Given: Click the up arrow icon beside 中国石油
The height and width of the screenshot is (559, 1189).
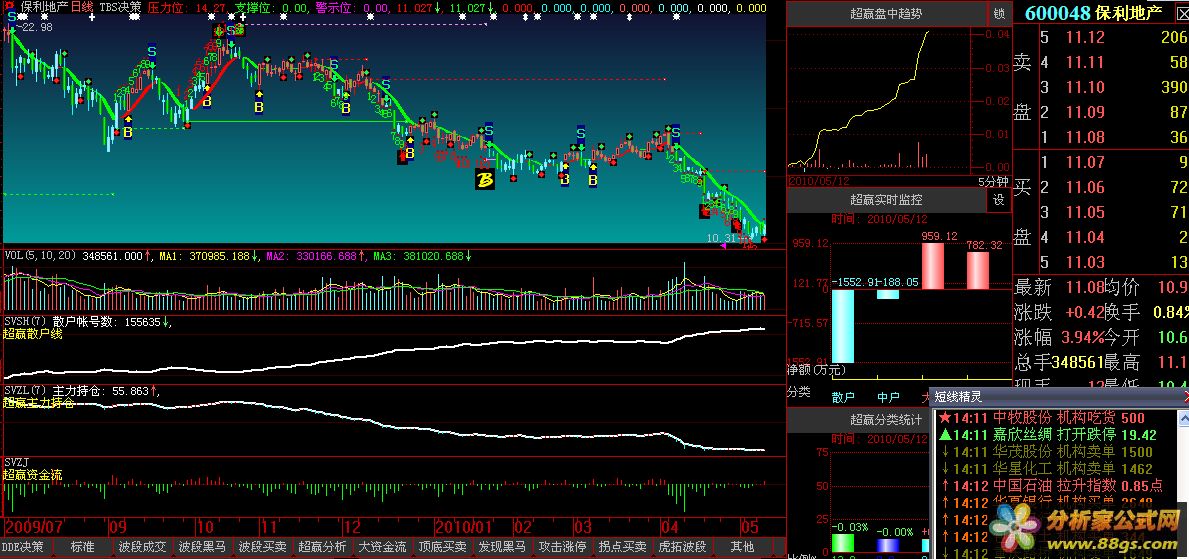Looking at the screenshot, I should [944, 485].
